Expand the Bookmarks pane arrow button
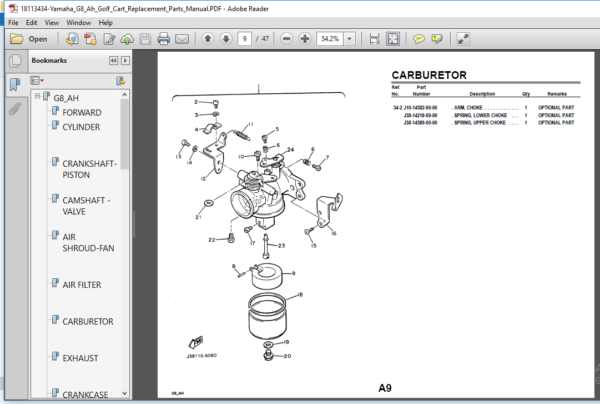 125,60
